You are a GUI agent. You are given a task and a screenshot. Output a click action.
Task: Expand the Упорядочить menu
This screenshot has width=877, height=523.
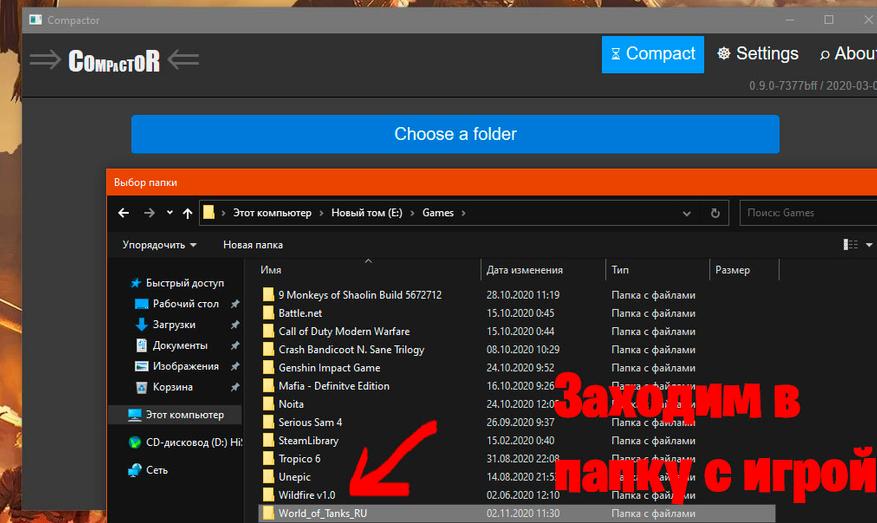tap(159, 245)
